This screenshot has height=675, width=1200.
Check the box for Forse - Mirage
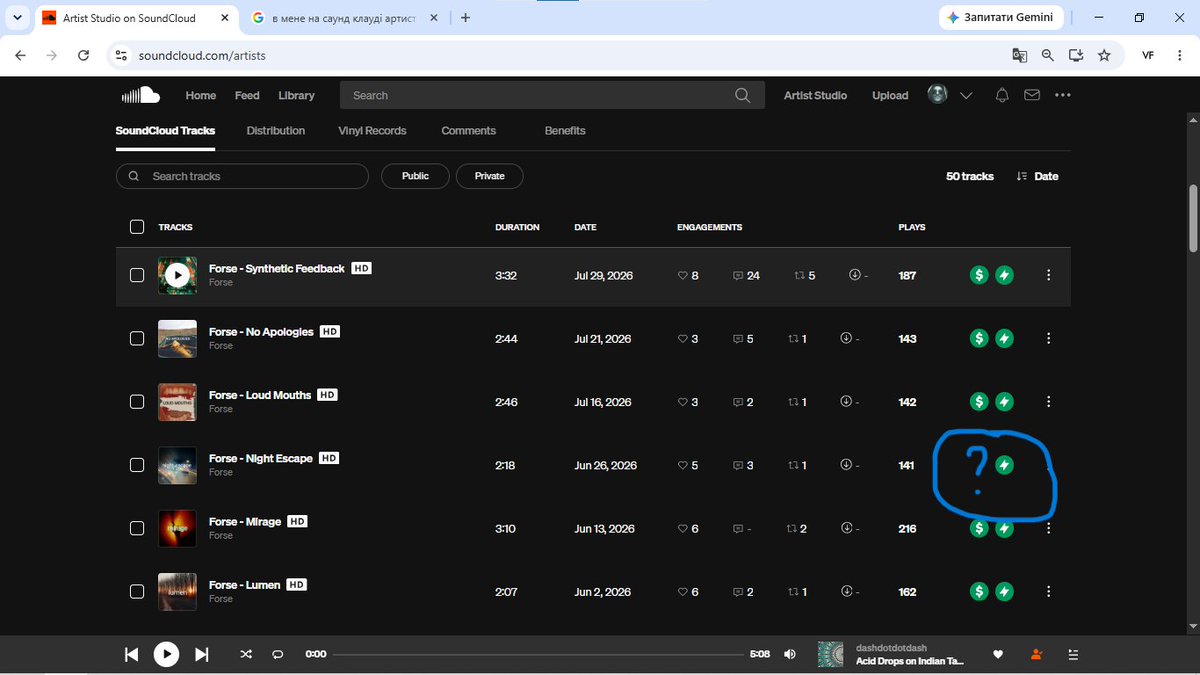(137, 528)
